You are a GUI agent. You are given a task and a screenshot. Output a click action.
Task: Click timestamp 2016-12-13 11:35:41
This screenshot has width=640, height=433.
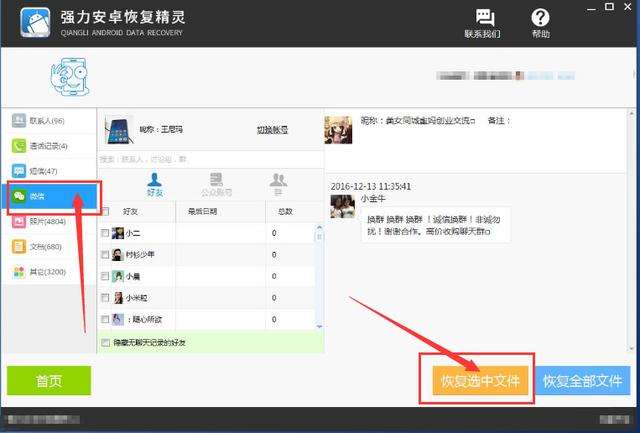(x=371, y=186)
